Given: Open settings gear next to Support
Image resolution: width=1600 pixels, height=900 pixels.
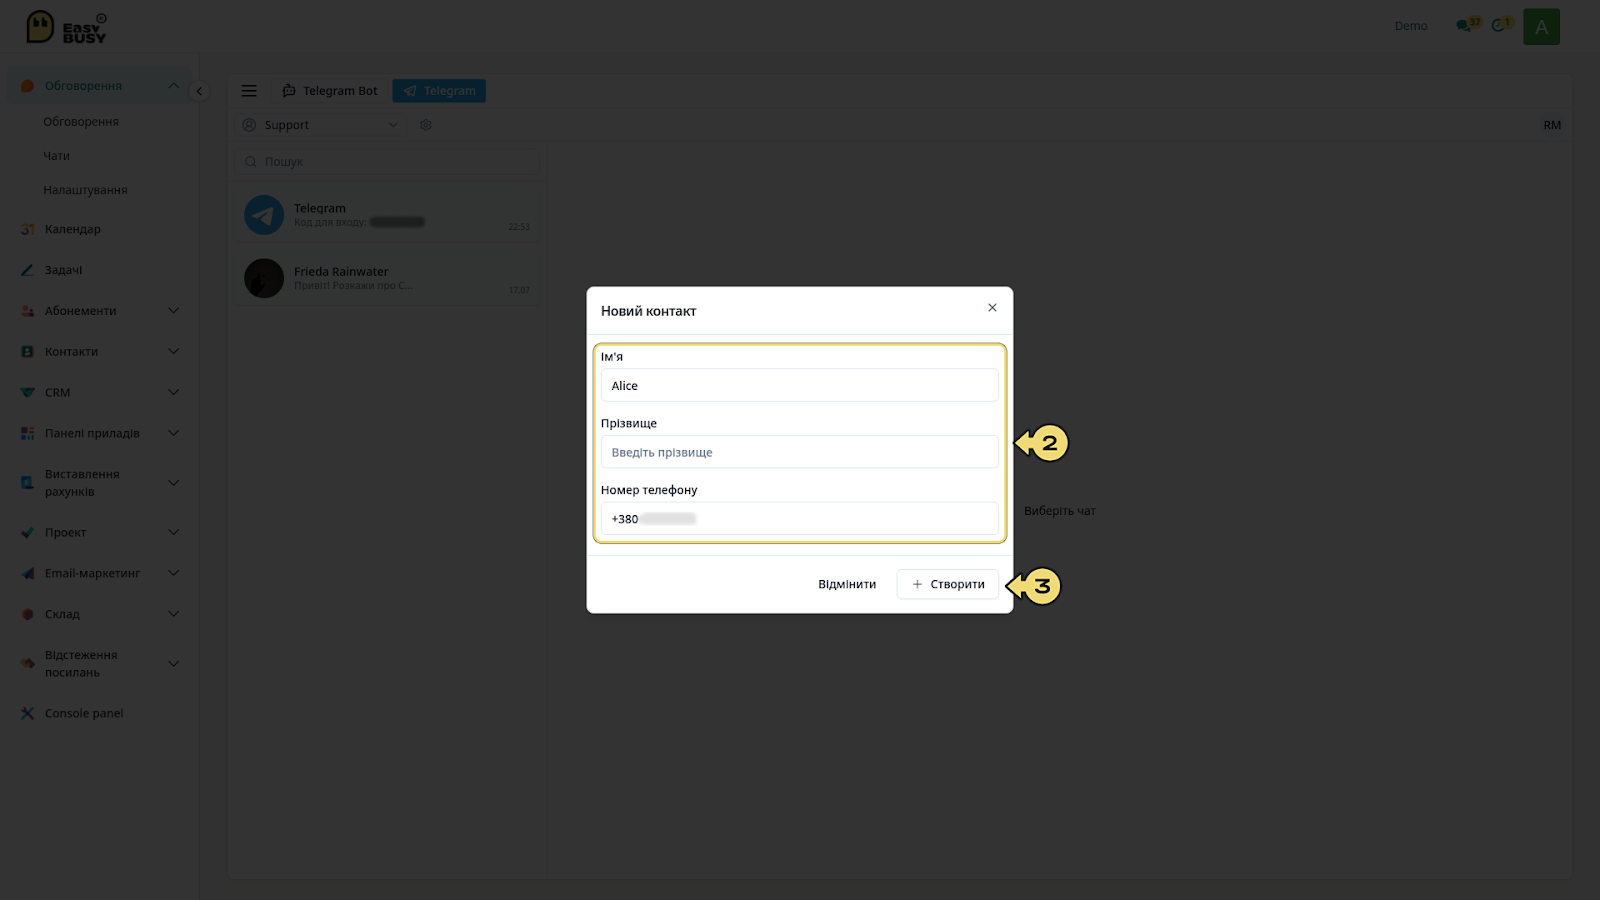Looking at the screenshot, I should pos(426,125).
